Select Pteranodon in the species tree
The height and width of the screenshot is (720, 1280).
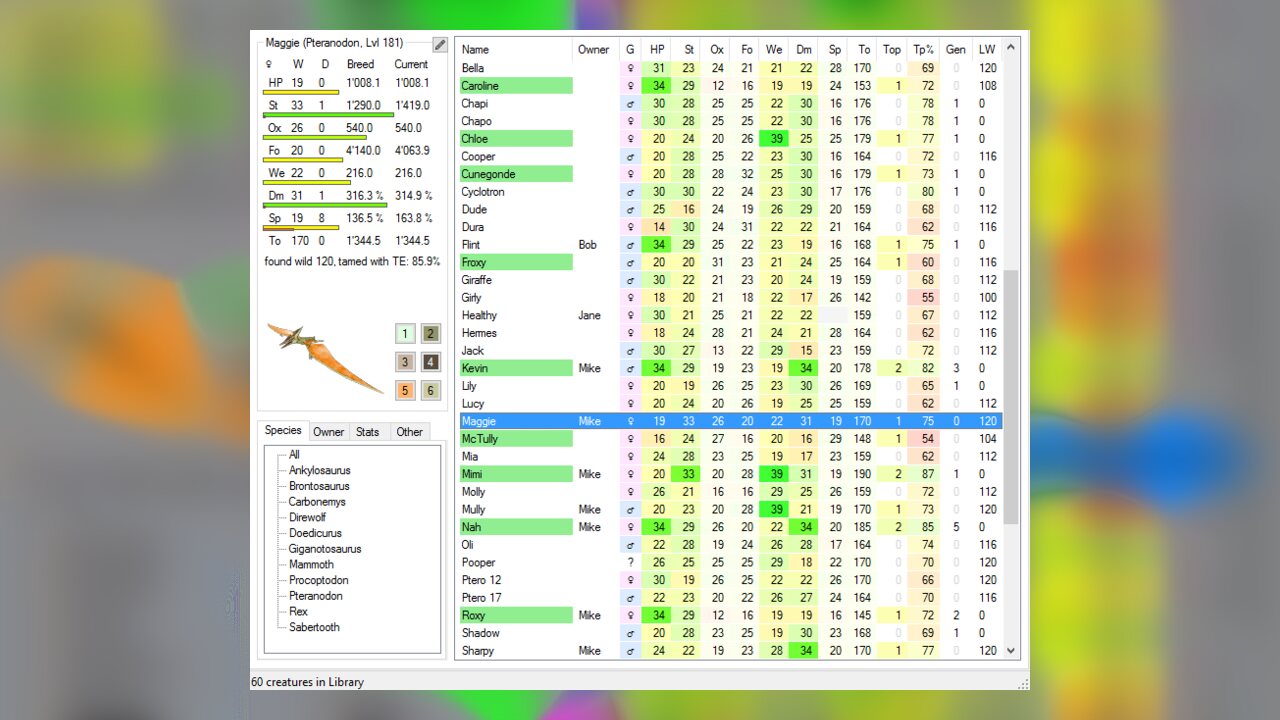(316, 596)
